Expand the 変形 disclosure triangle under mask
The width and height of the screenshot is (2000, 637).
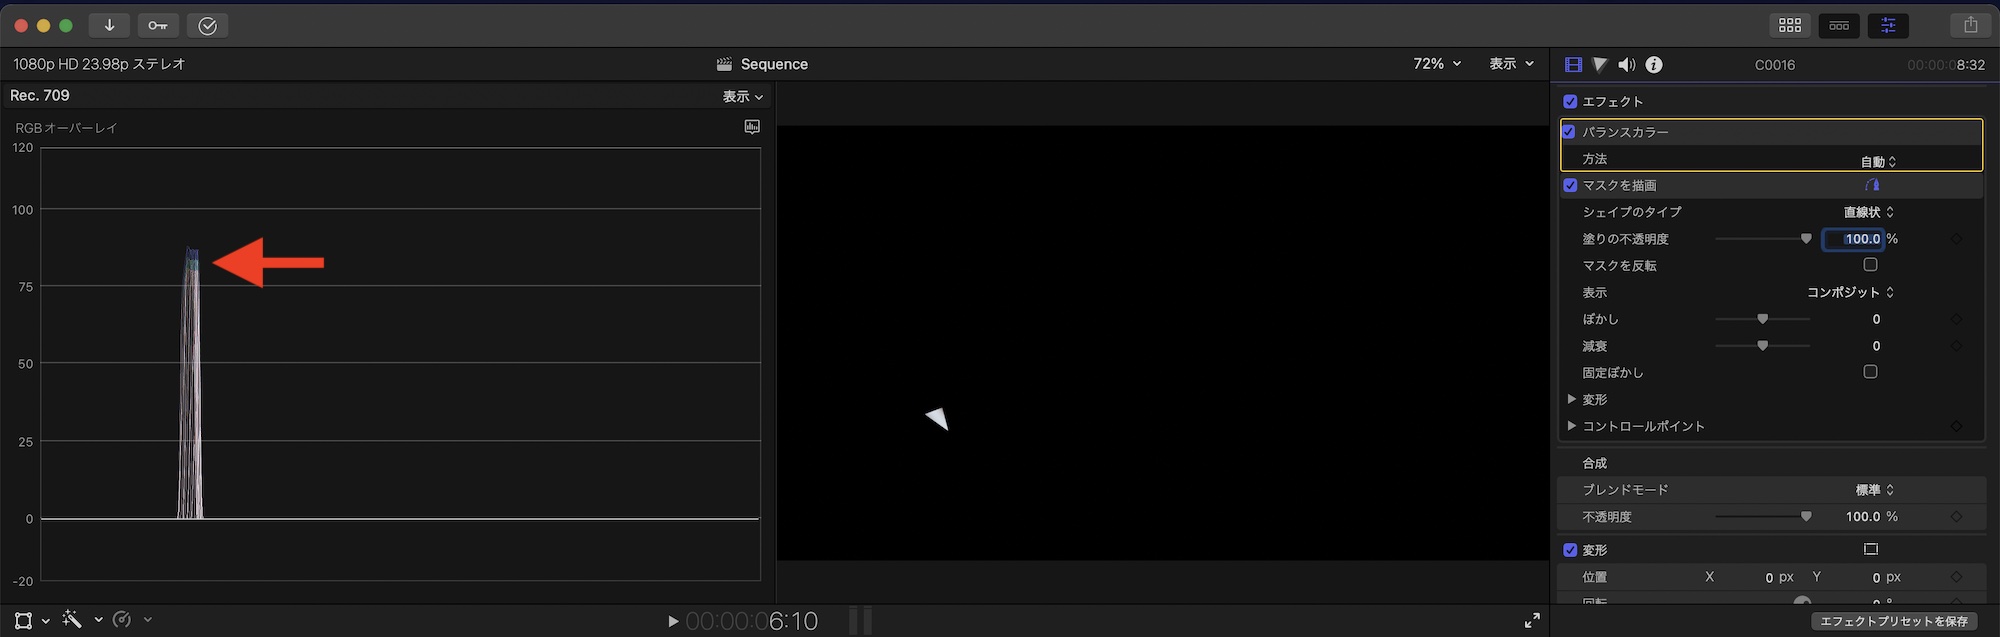point(1571,399)
